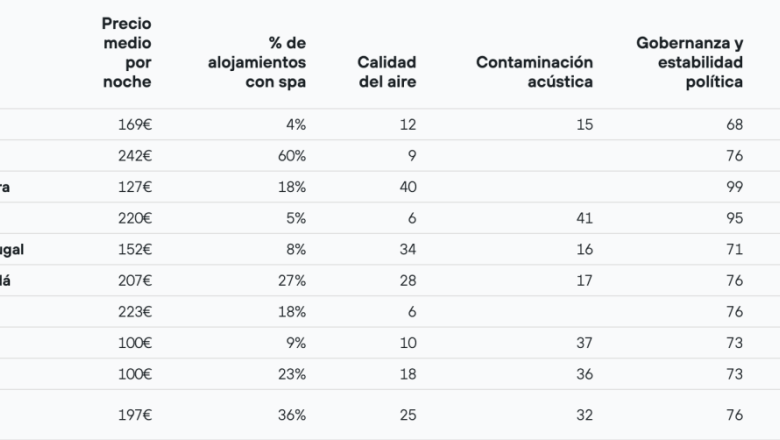Image resolution: width=780 pixels, height=440 pixels.
Task: Click the 152€ price cell
Action: point(135,248)
